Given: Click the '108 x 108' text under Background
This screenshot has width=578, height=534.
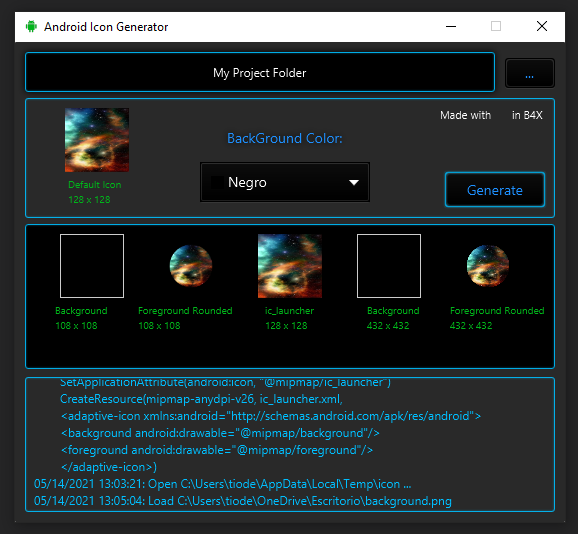Looking at the screenshot, I should (x=76, y=326).
